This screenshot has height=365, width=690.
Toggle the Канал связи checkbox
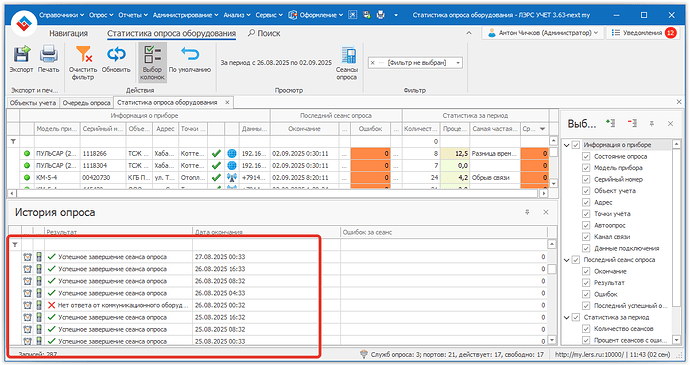click(x=586, y=237)
